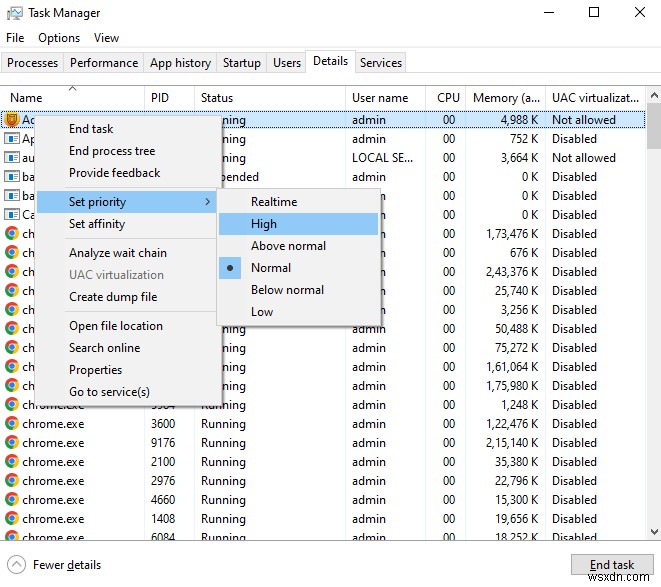Click the PID 4660 cell
Viewport: 661px width, 587px height.
point(163,499)
